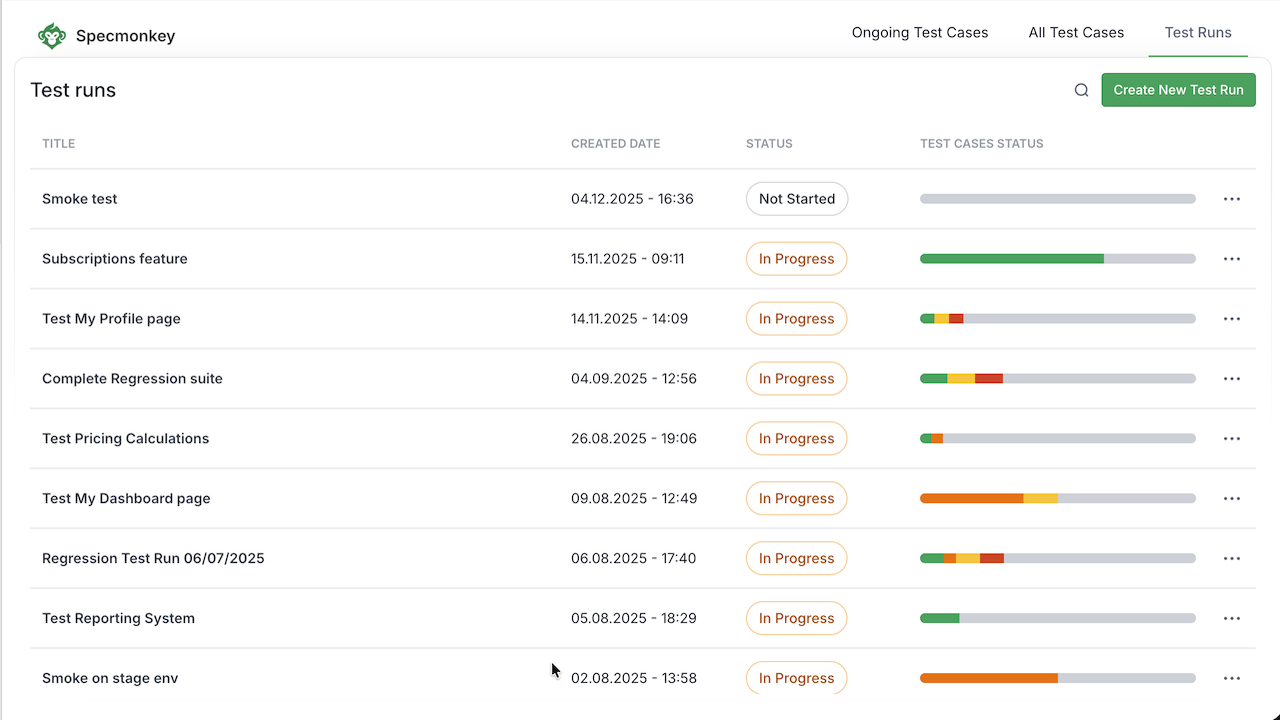Click the date 26.08.2025 - 19:06
The height and width of the screenshot is (720, 1280).
pos(634,439)
